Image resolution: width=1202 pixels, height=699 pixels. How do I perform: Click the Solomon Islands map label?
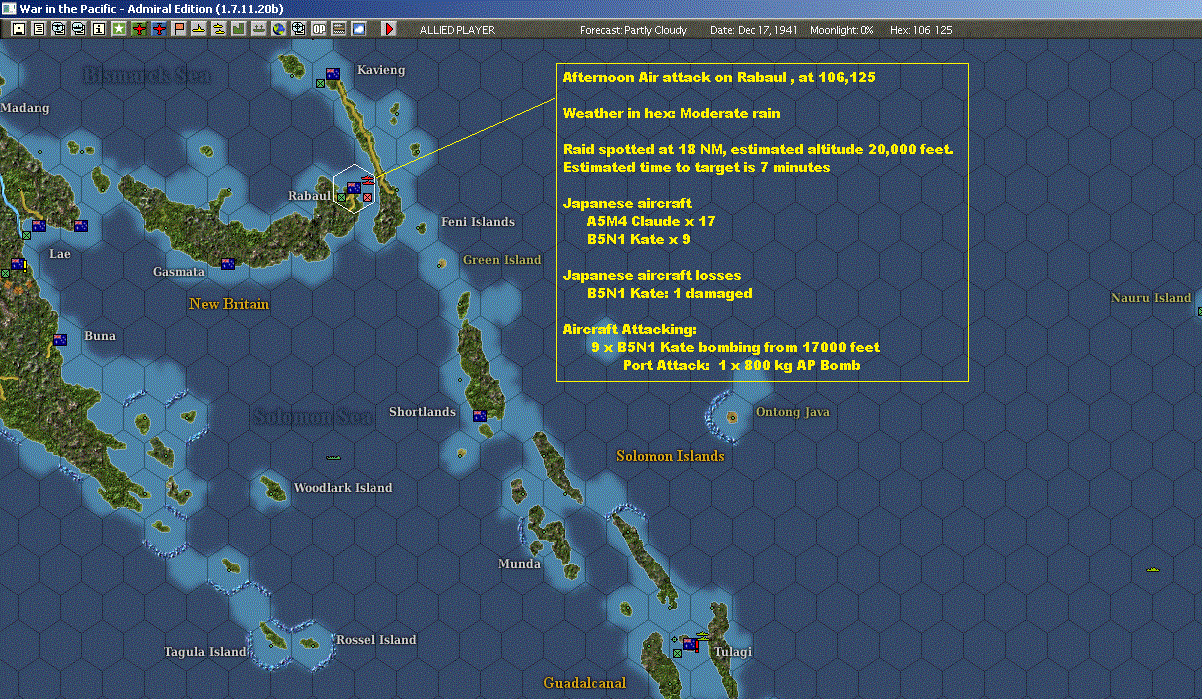pos(670,456)
